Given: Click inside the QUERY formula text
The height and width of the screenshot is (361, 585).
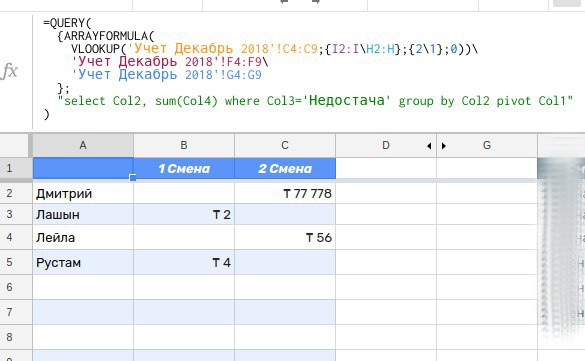Looking at the screenshot, I should [308, 69].
